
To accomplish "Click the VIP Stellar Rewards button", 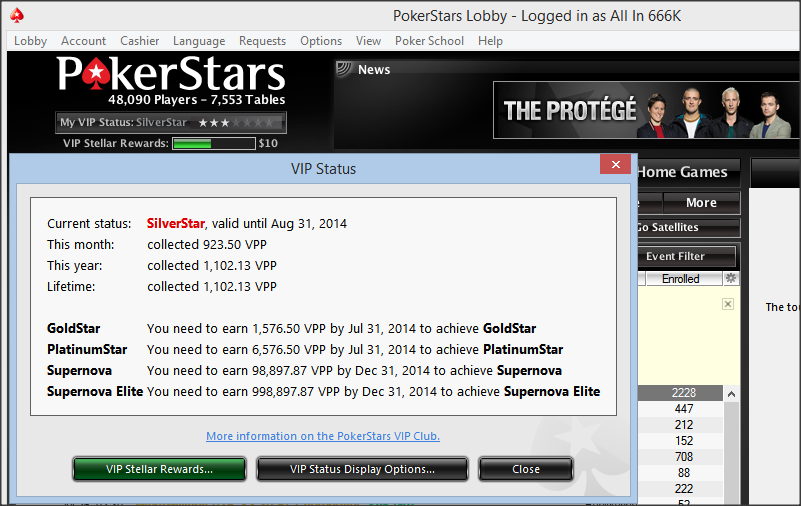I will click(x=159, y=469).
